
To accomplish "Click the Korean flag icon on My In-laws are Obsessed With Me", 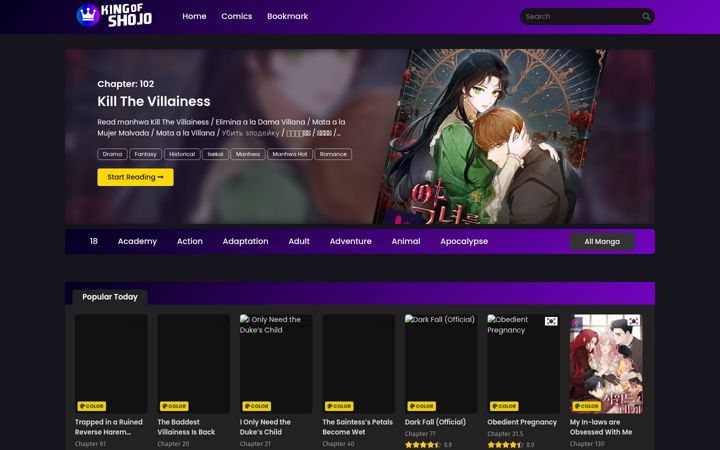I will point(634,321).
